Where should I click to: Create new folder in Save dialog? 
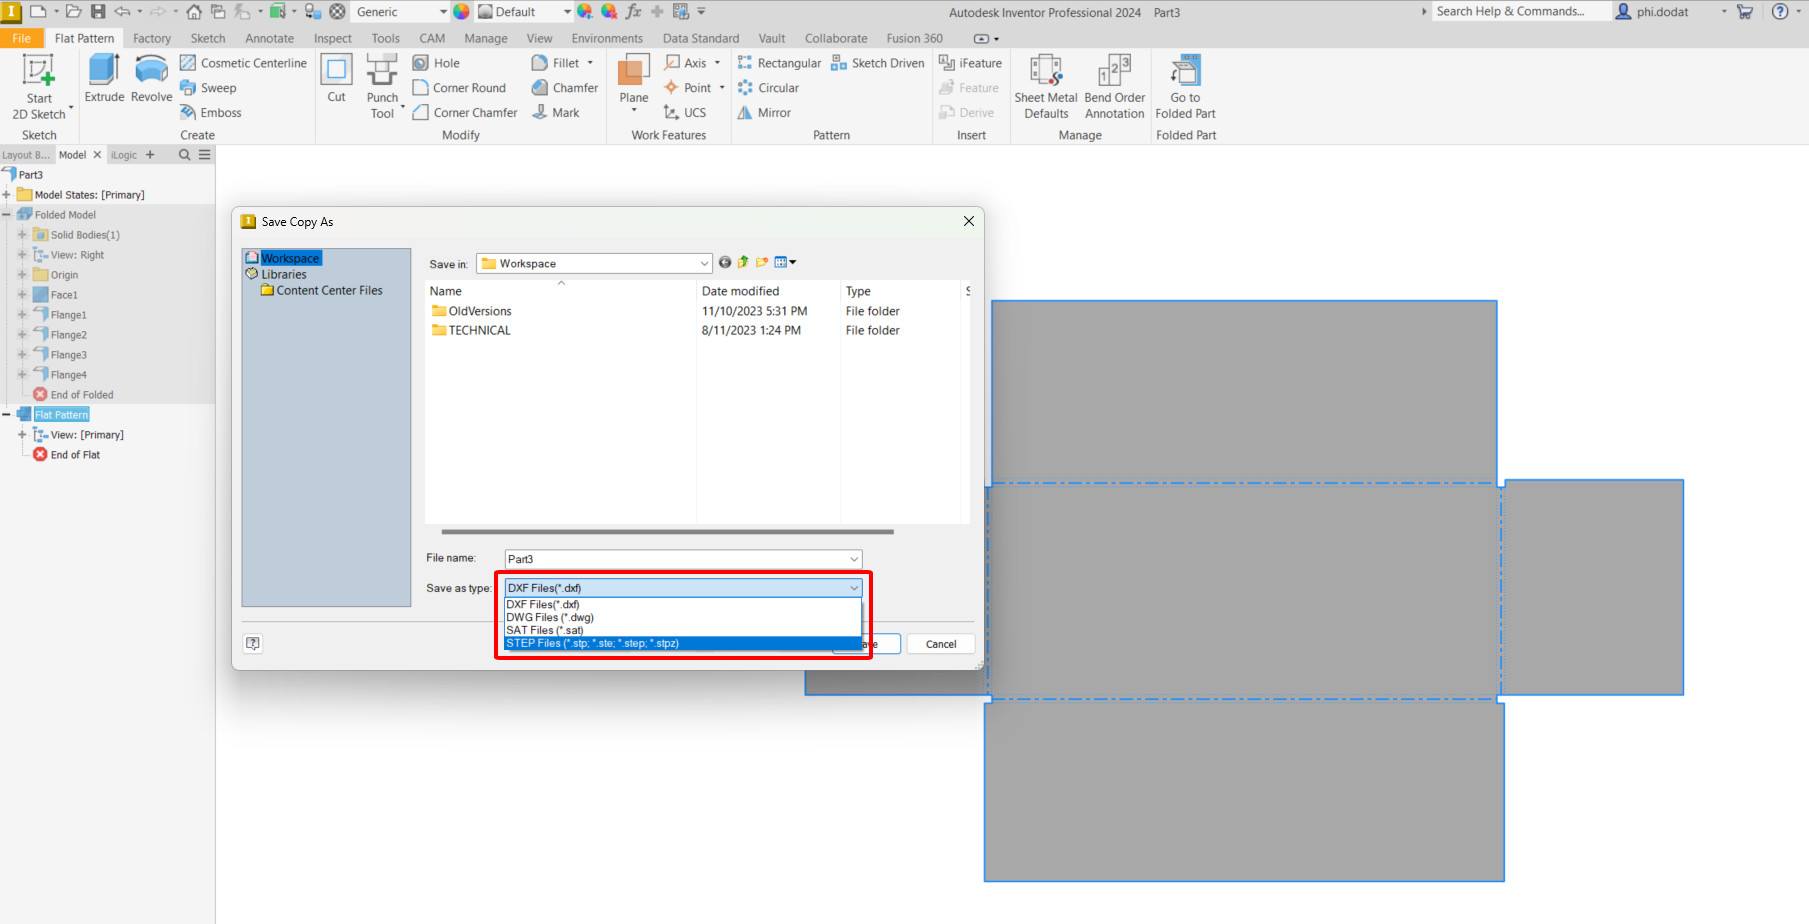pos(762,262)
